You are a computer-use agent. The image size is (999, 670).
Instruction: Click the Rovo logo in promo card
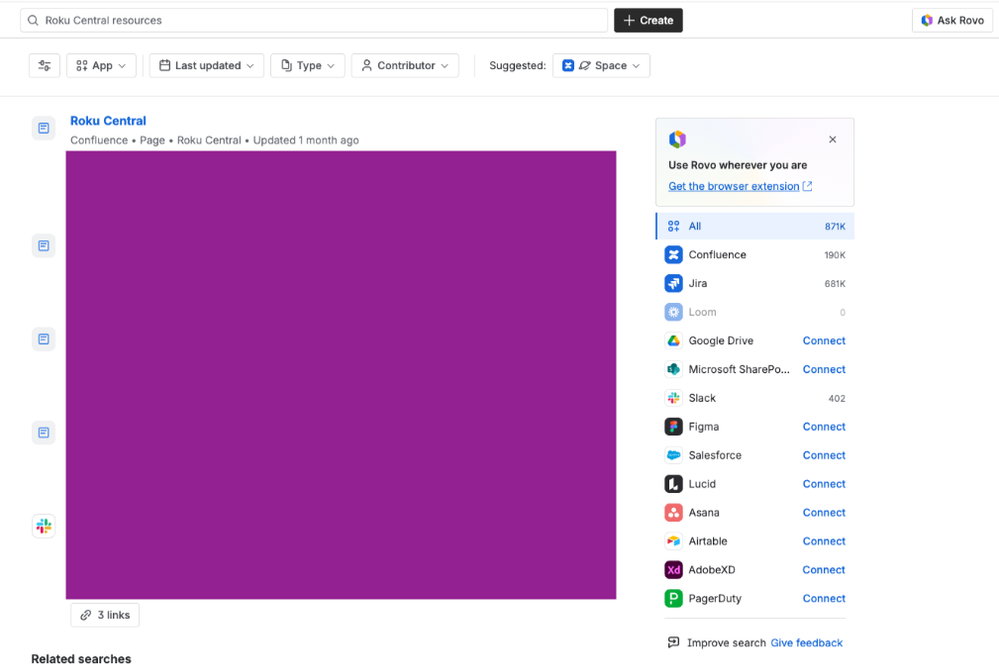(x=677, y=139)
